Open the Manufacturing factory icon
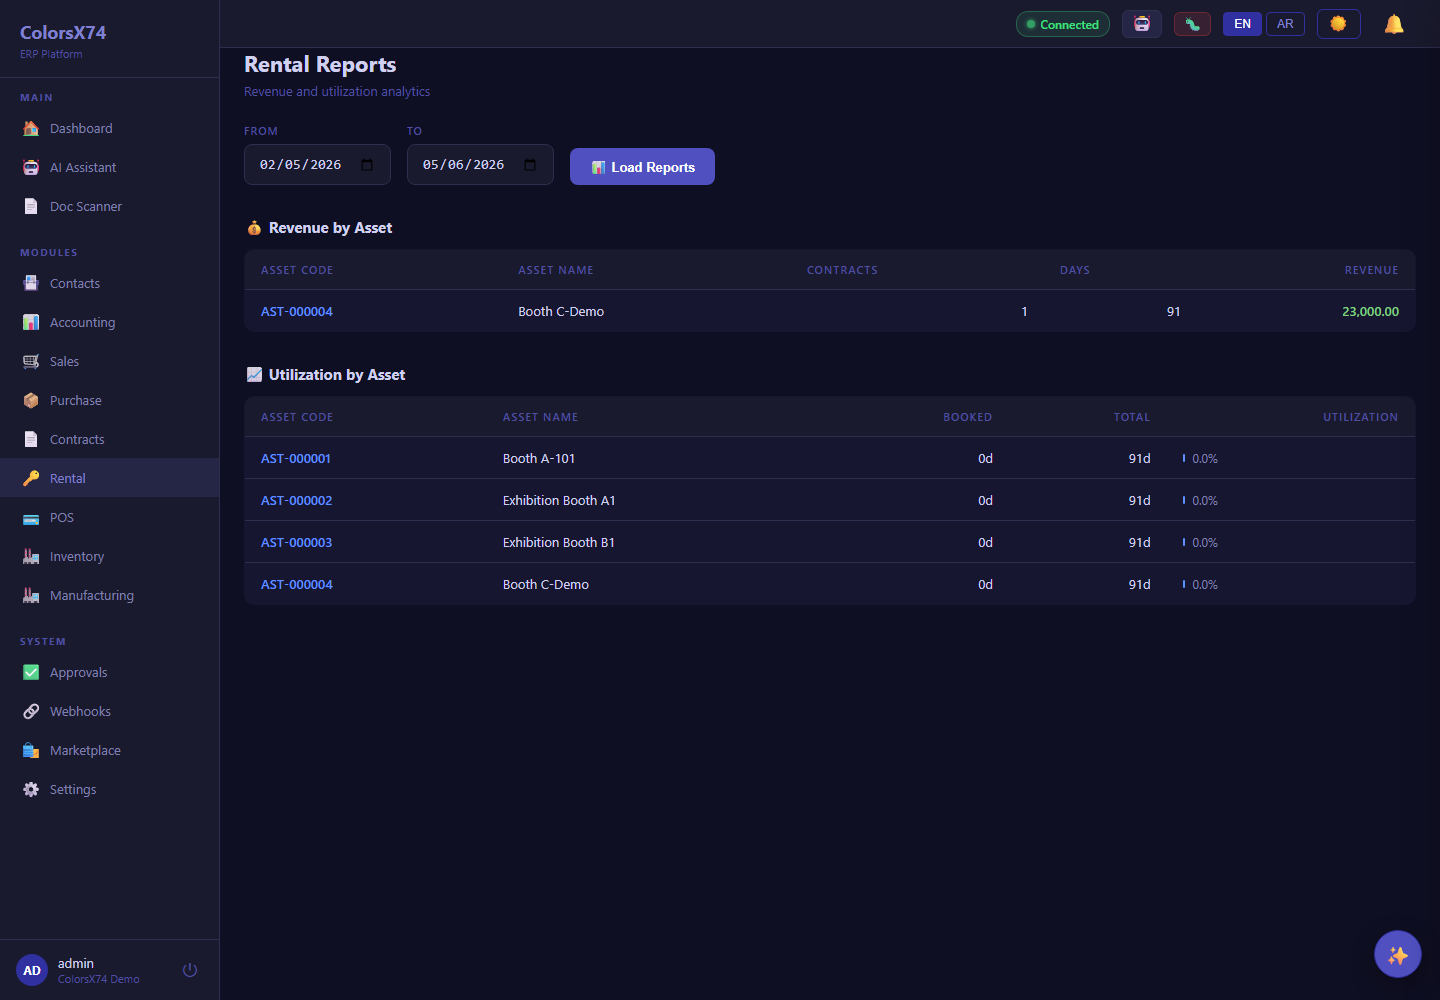Image resolution: width=1440 pixels, height=1000 pixels. [31, 596]
